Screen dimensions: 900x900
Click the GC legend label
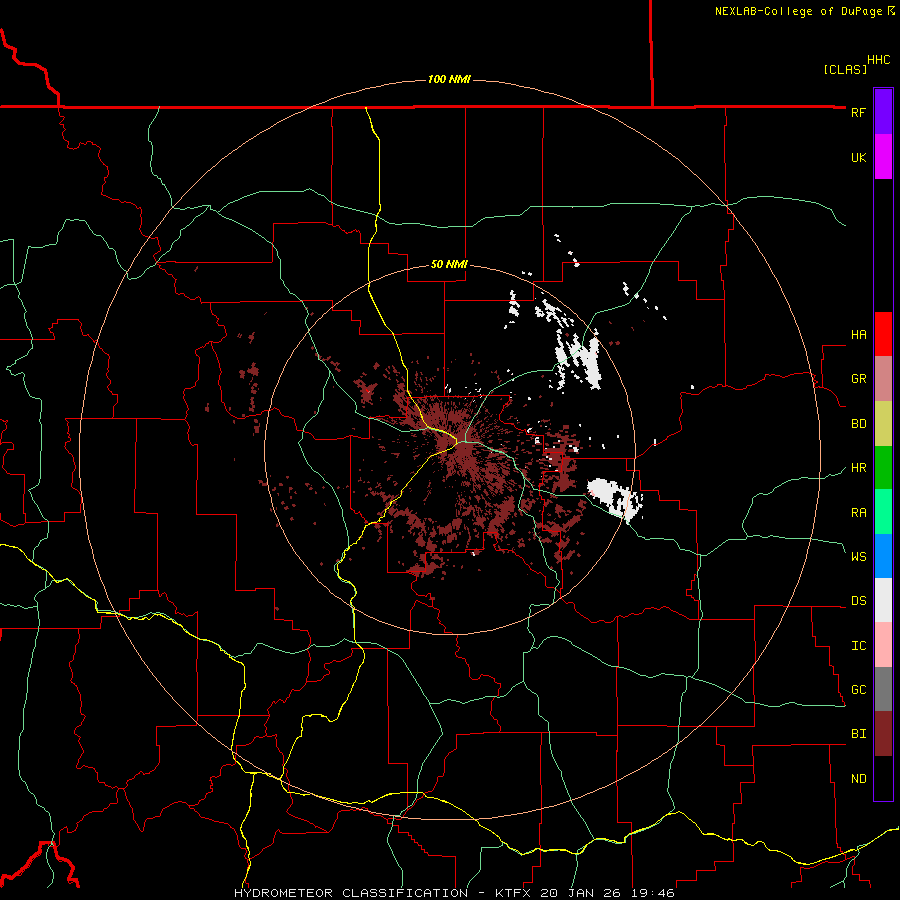pos(858,689)
